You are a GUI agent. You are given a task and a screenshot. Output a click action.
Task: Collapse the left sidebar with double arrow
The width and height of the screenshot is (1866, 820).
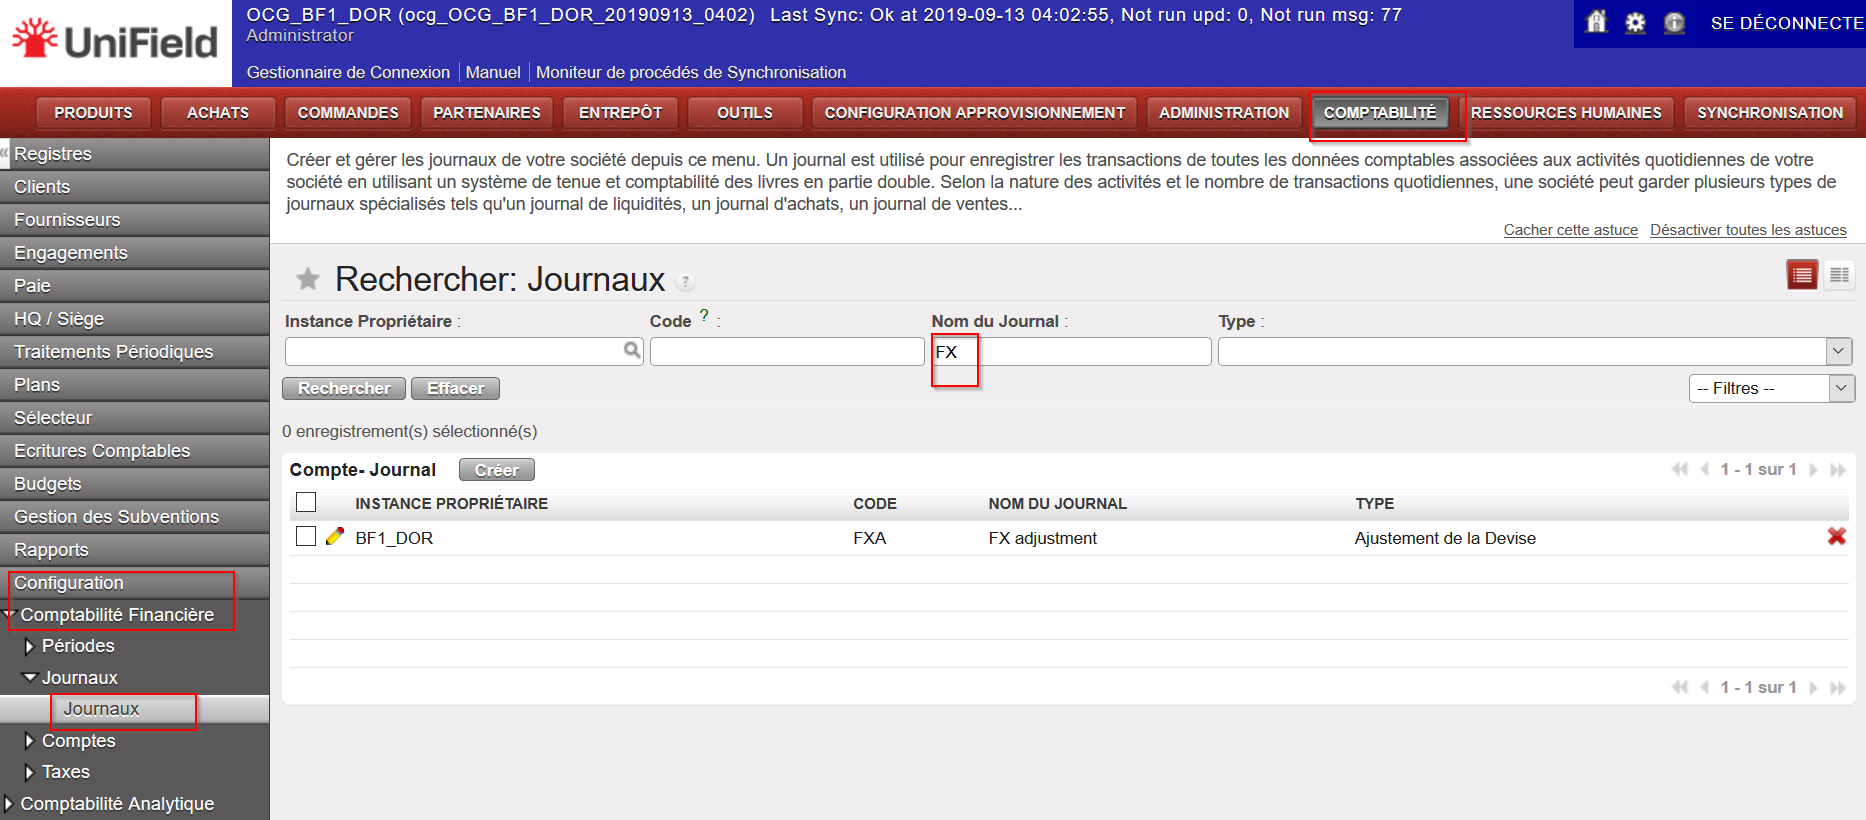pos(4,152)
